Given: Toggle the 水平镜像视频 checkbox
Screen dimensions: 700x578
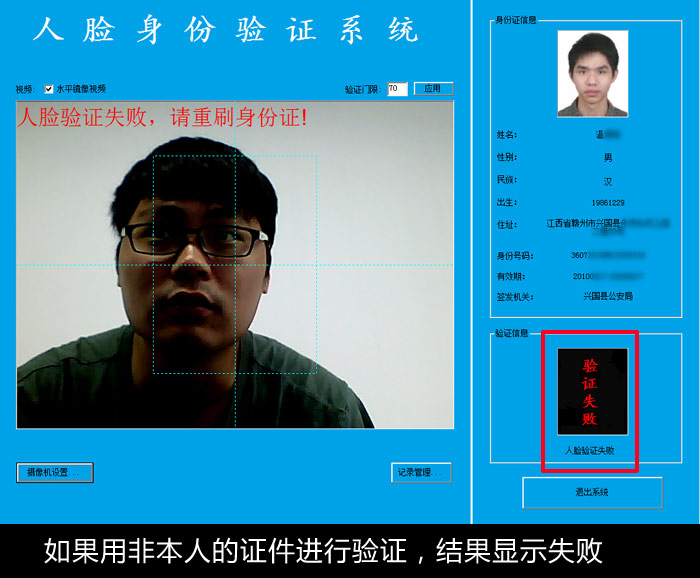Looking at the screenshot, I should (49, 89).
